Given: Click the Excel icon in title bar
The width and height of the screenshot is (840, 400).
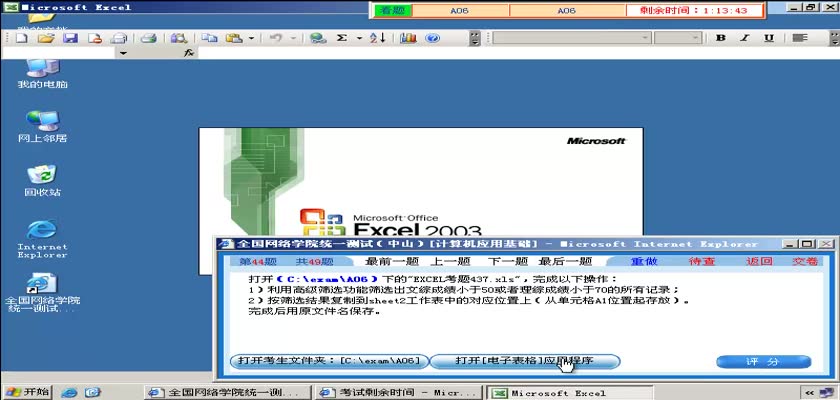Looking at the screenshot, I should coord(11,7).
